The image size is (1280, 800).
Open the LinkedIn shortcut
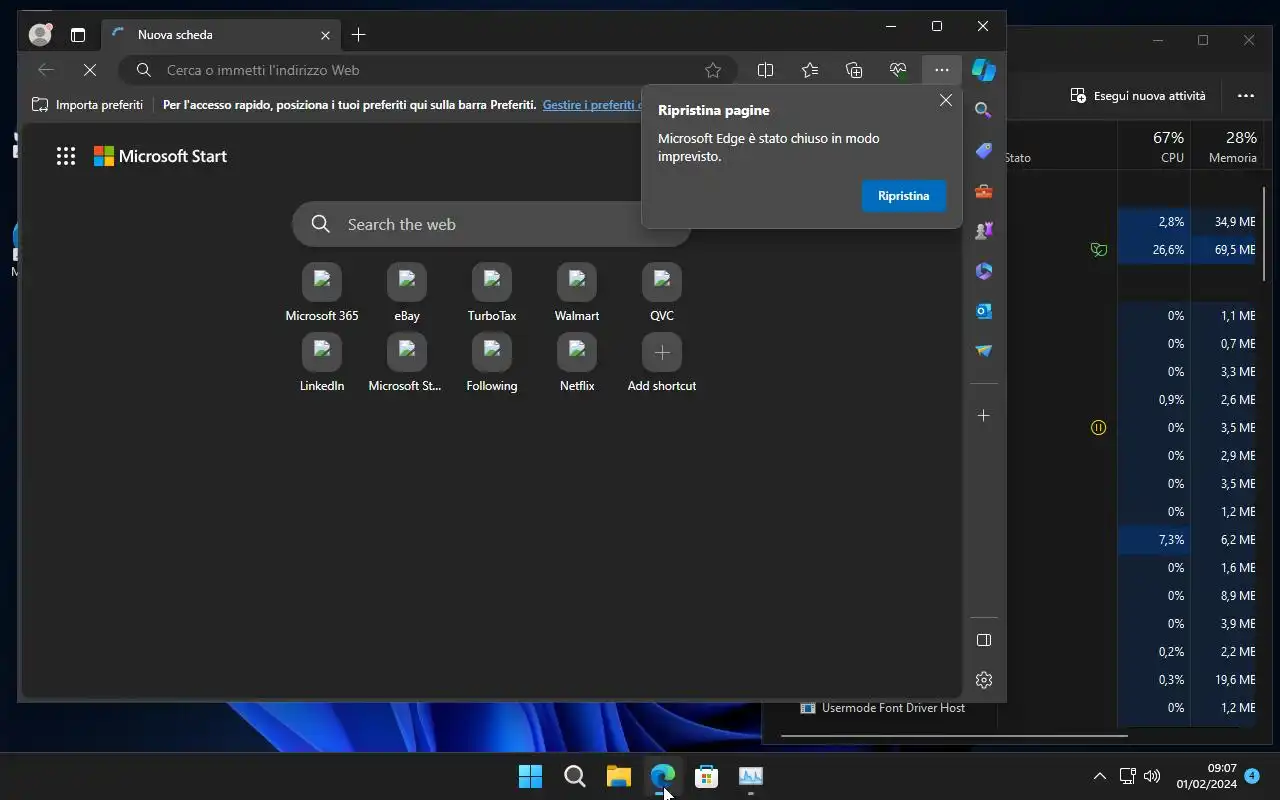pos(322,363)
